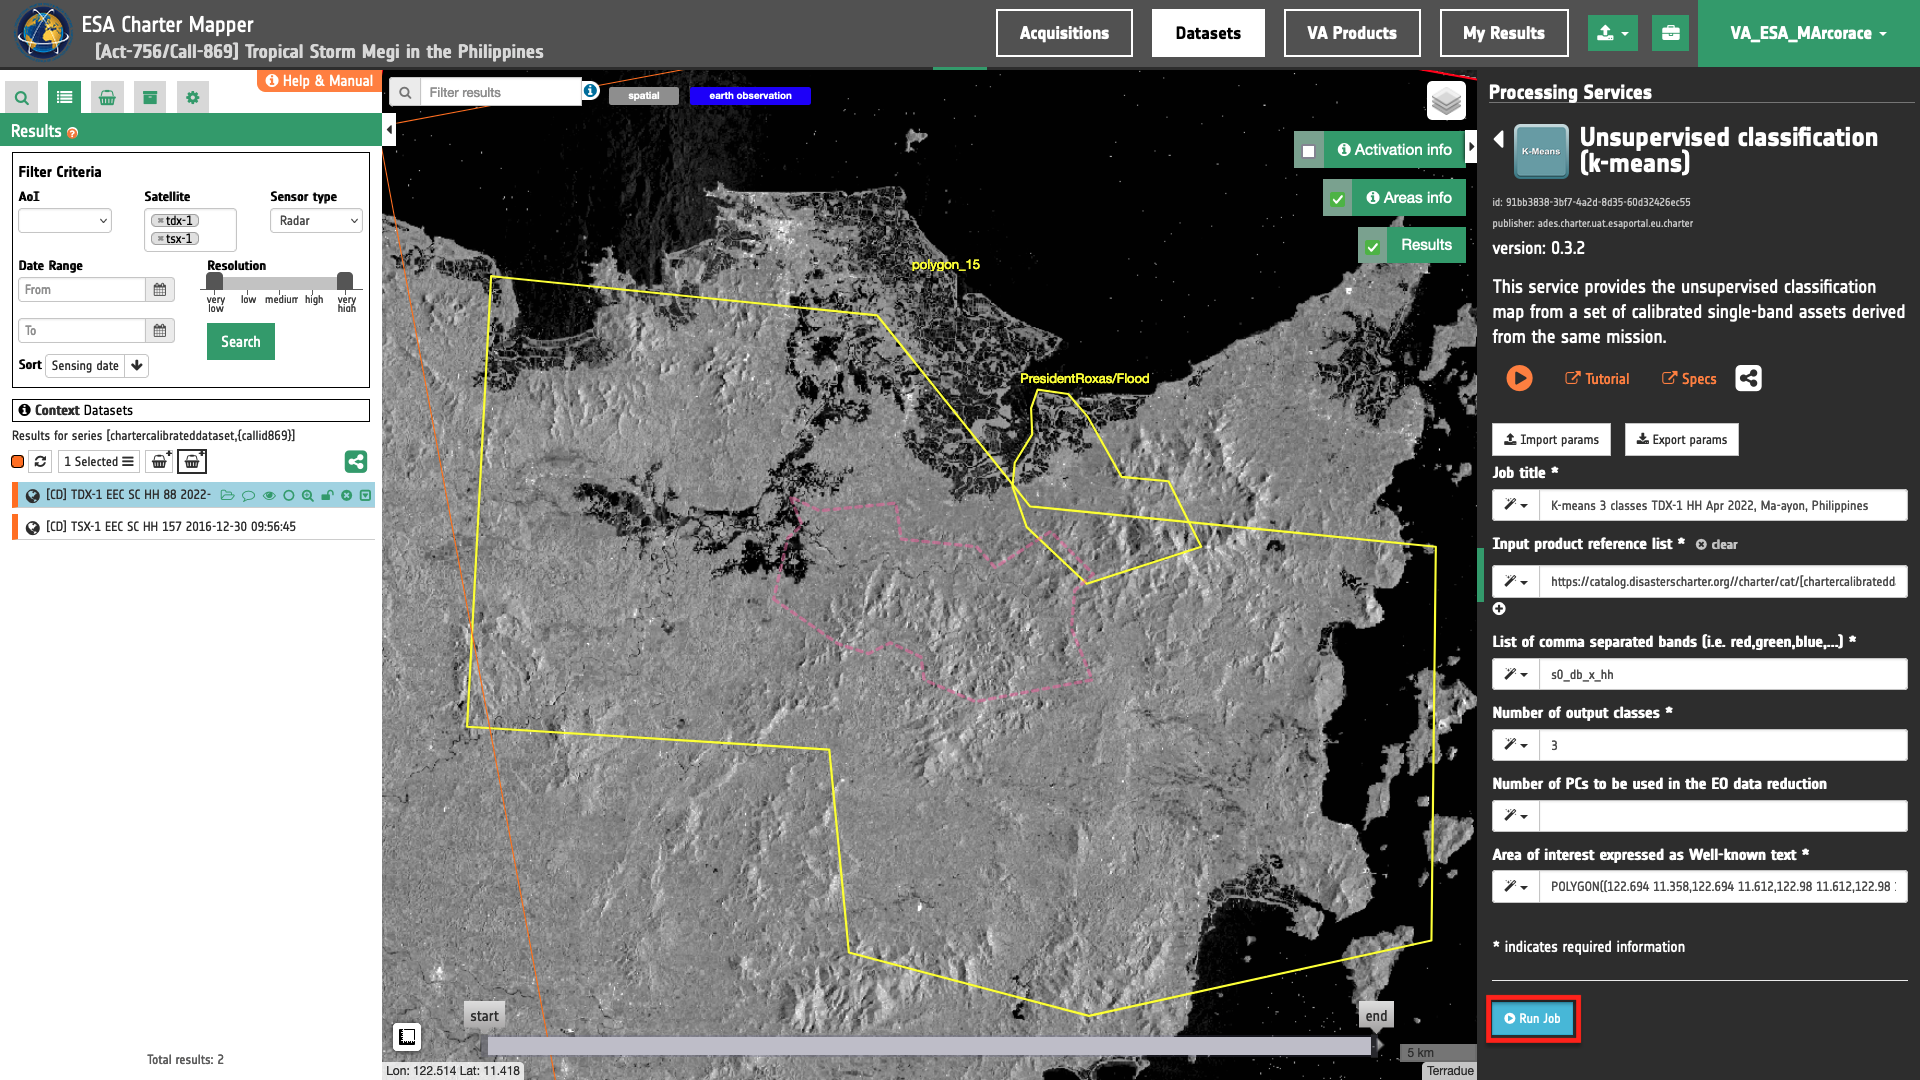Click filter results info icon on map

tap(591, 91)
